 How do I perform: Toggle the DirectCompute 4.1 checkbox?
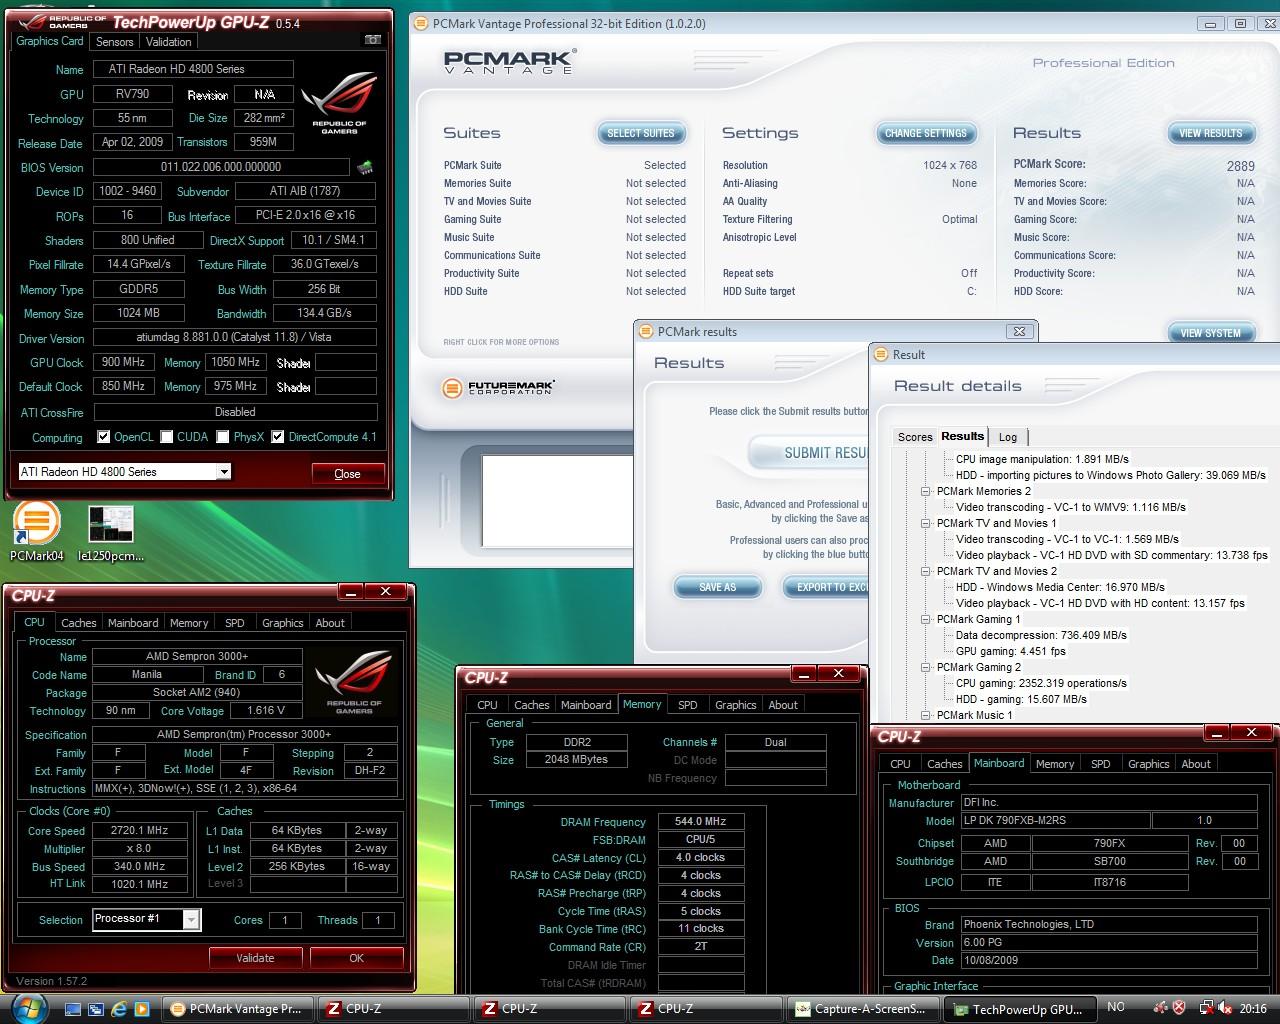tap(278, 437)
